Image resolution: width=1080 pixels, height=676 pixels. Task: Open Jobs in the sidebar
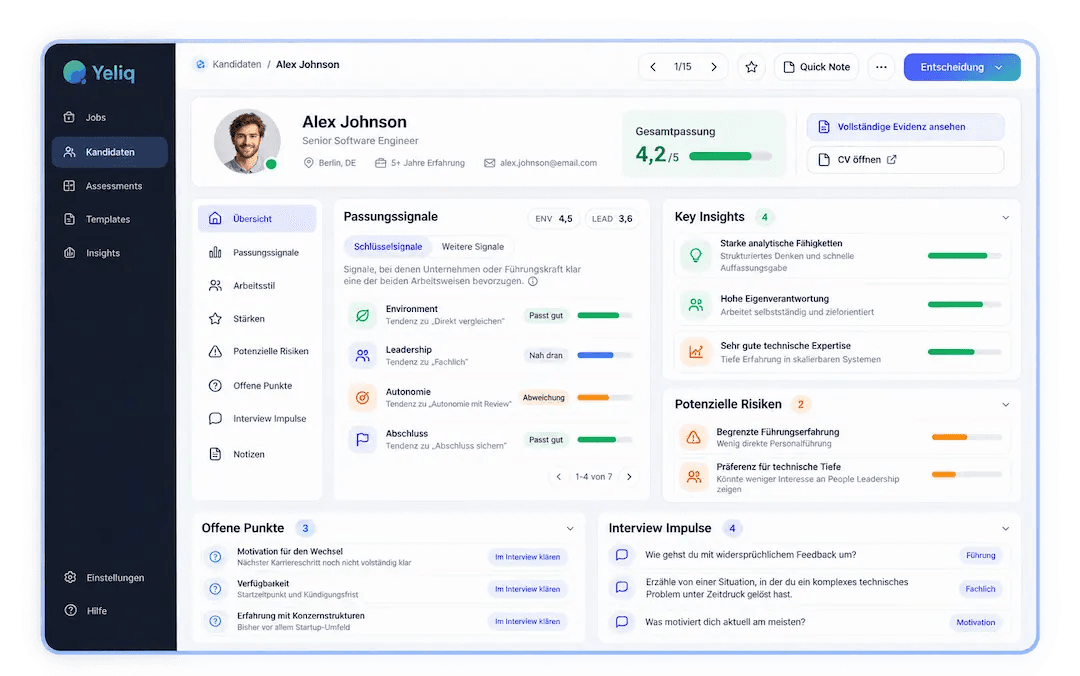110,117
